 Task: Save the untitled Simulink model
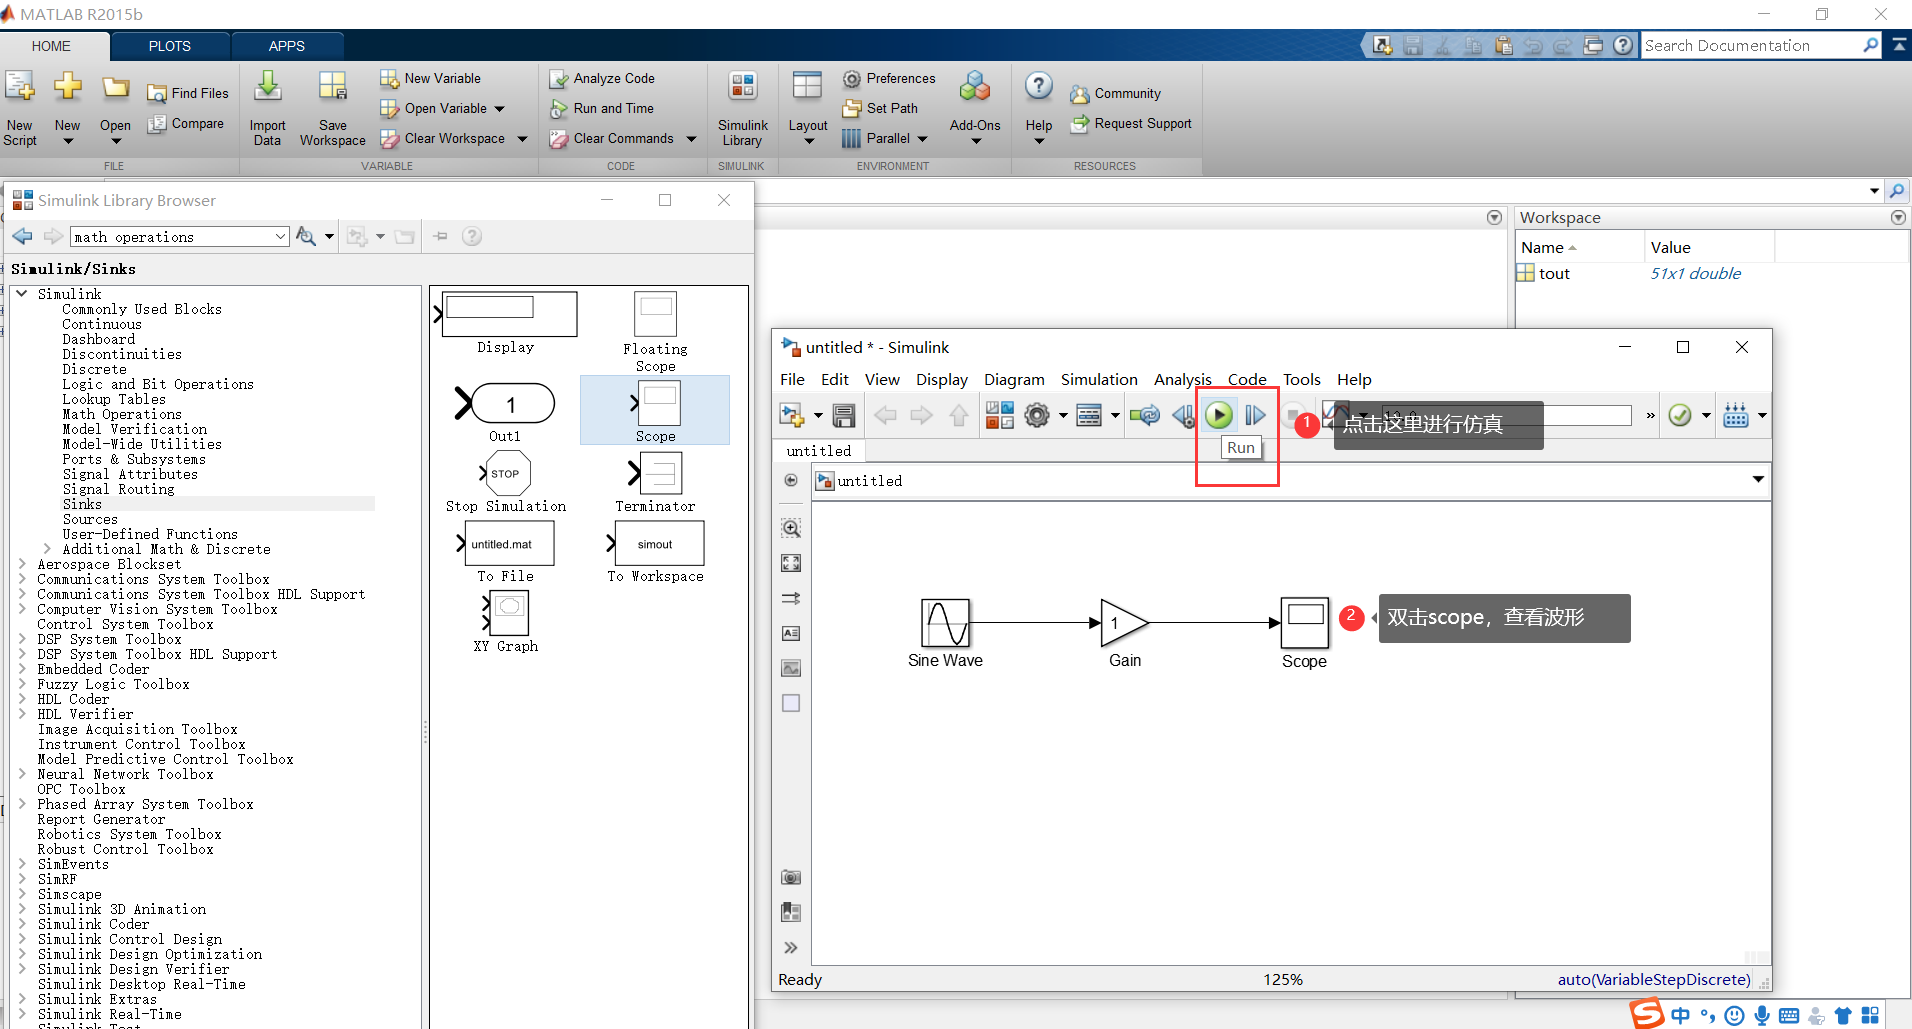(x=843, y=415)
